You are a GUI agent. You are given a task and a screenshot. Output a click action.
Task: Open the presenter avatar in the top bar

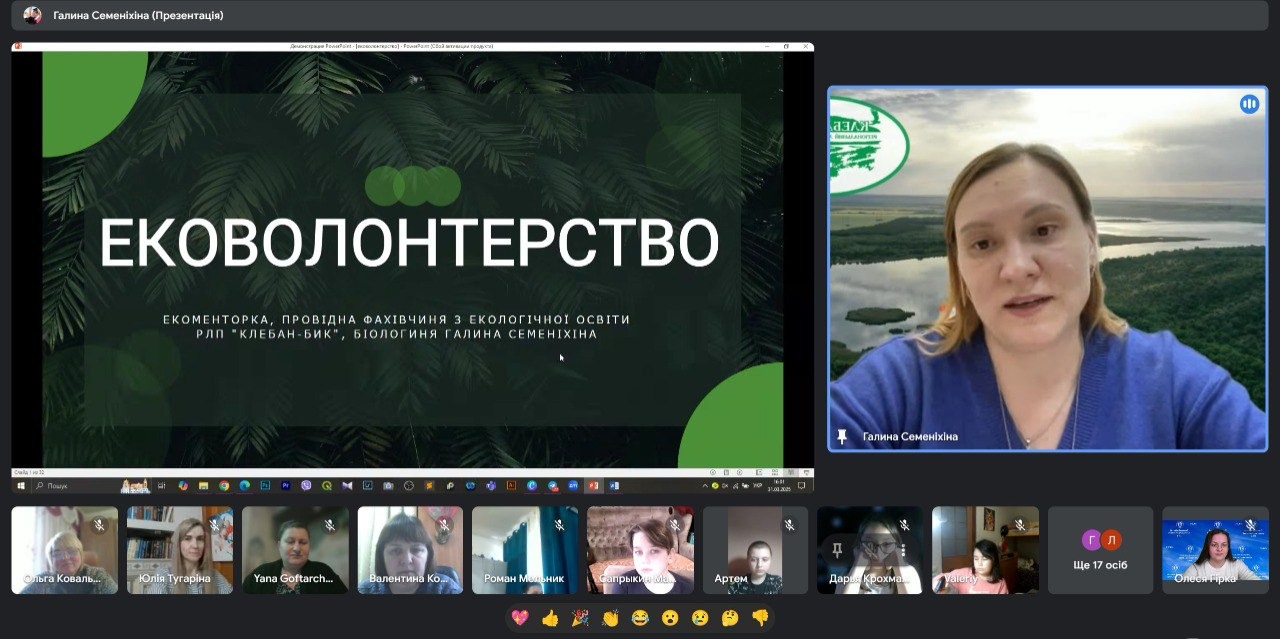(x=33, y=15)
